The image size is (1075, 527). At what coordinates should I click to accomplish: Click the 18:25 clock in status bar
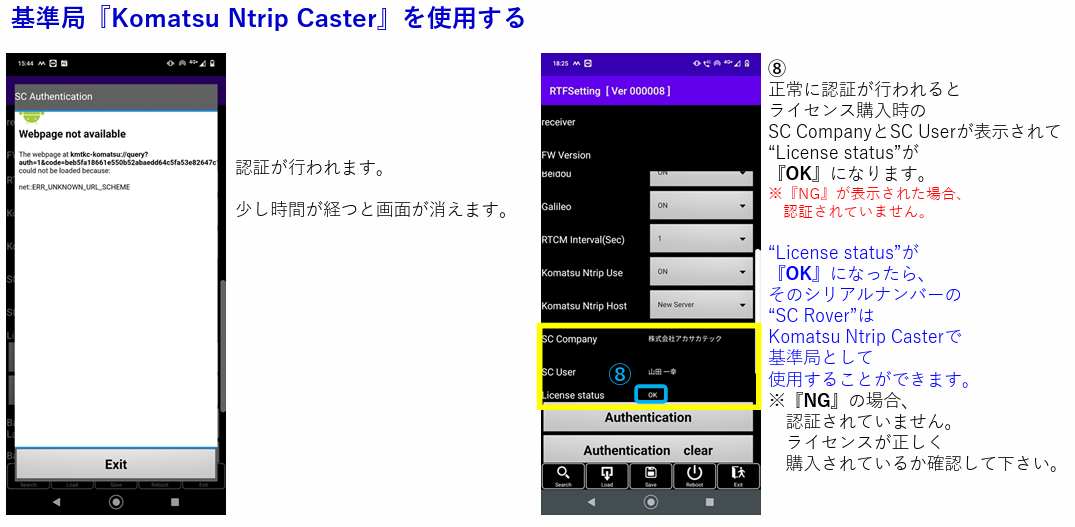click(560, 63)
